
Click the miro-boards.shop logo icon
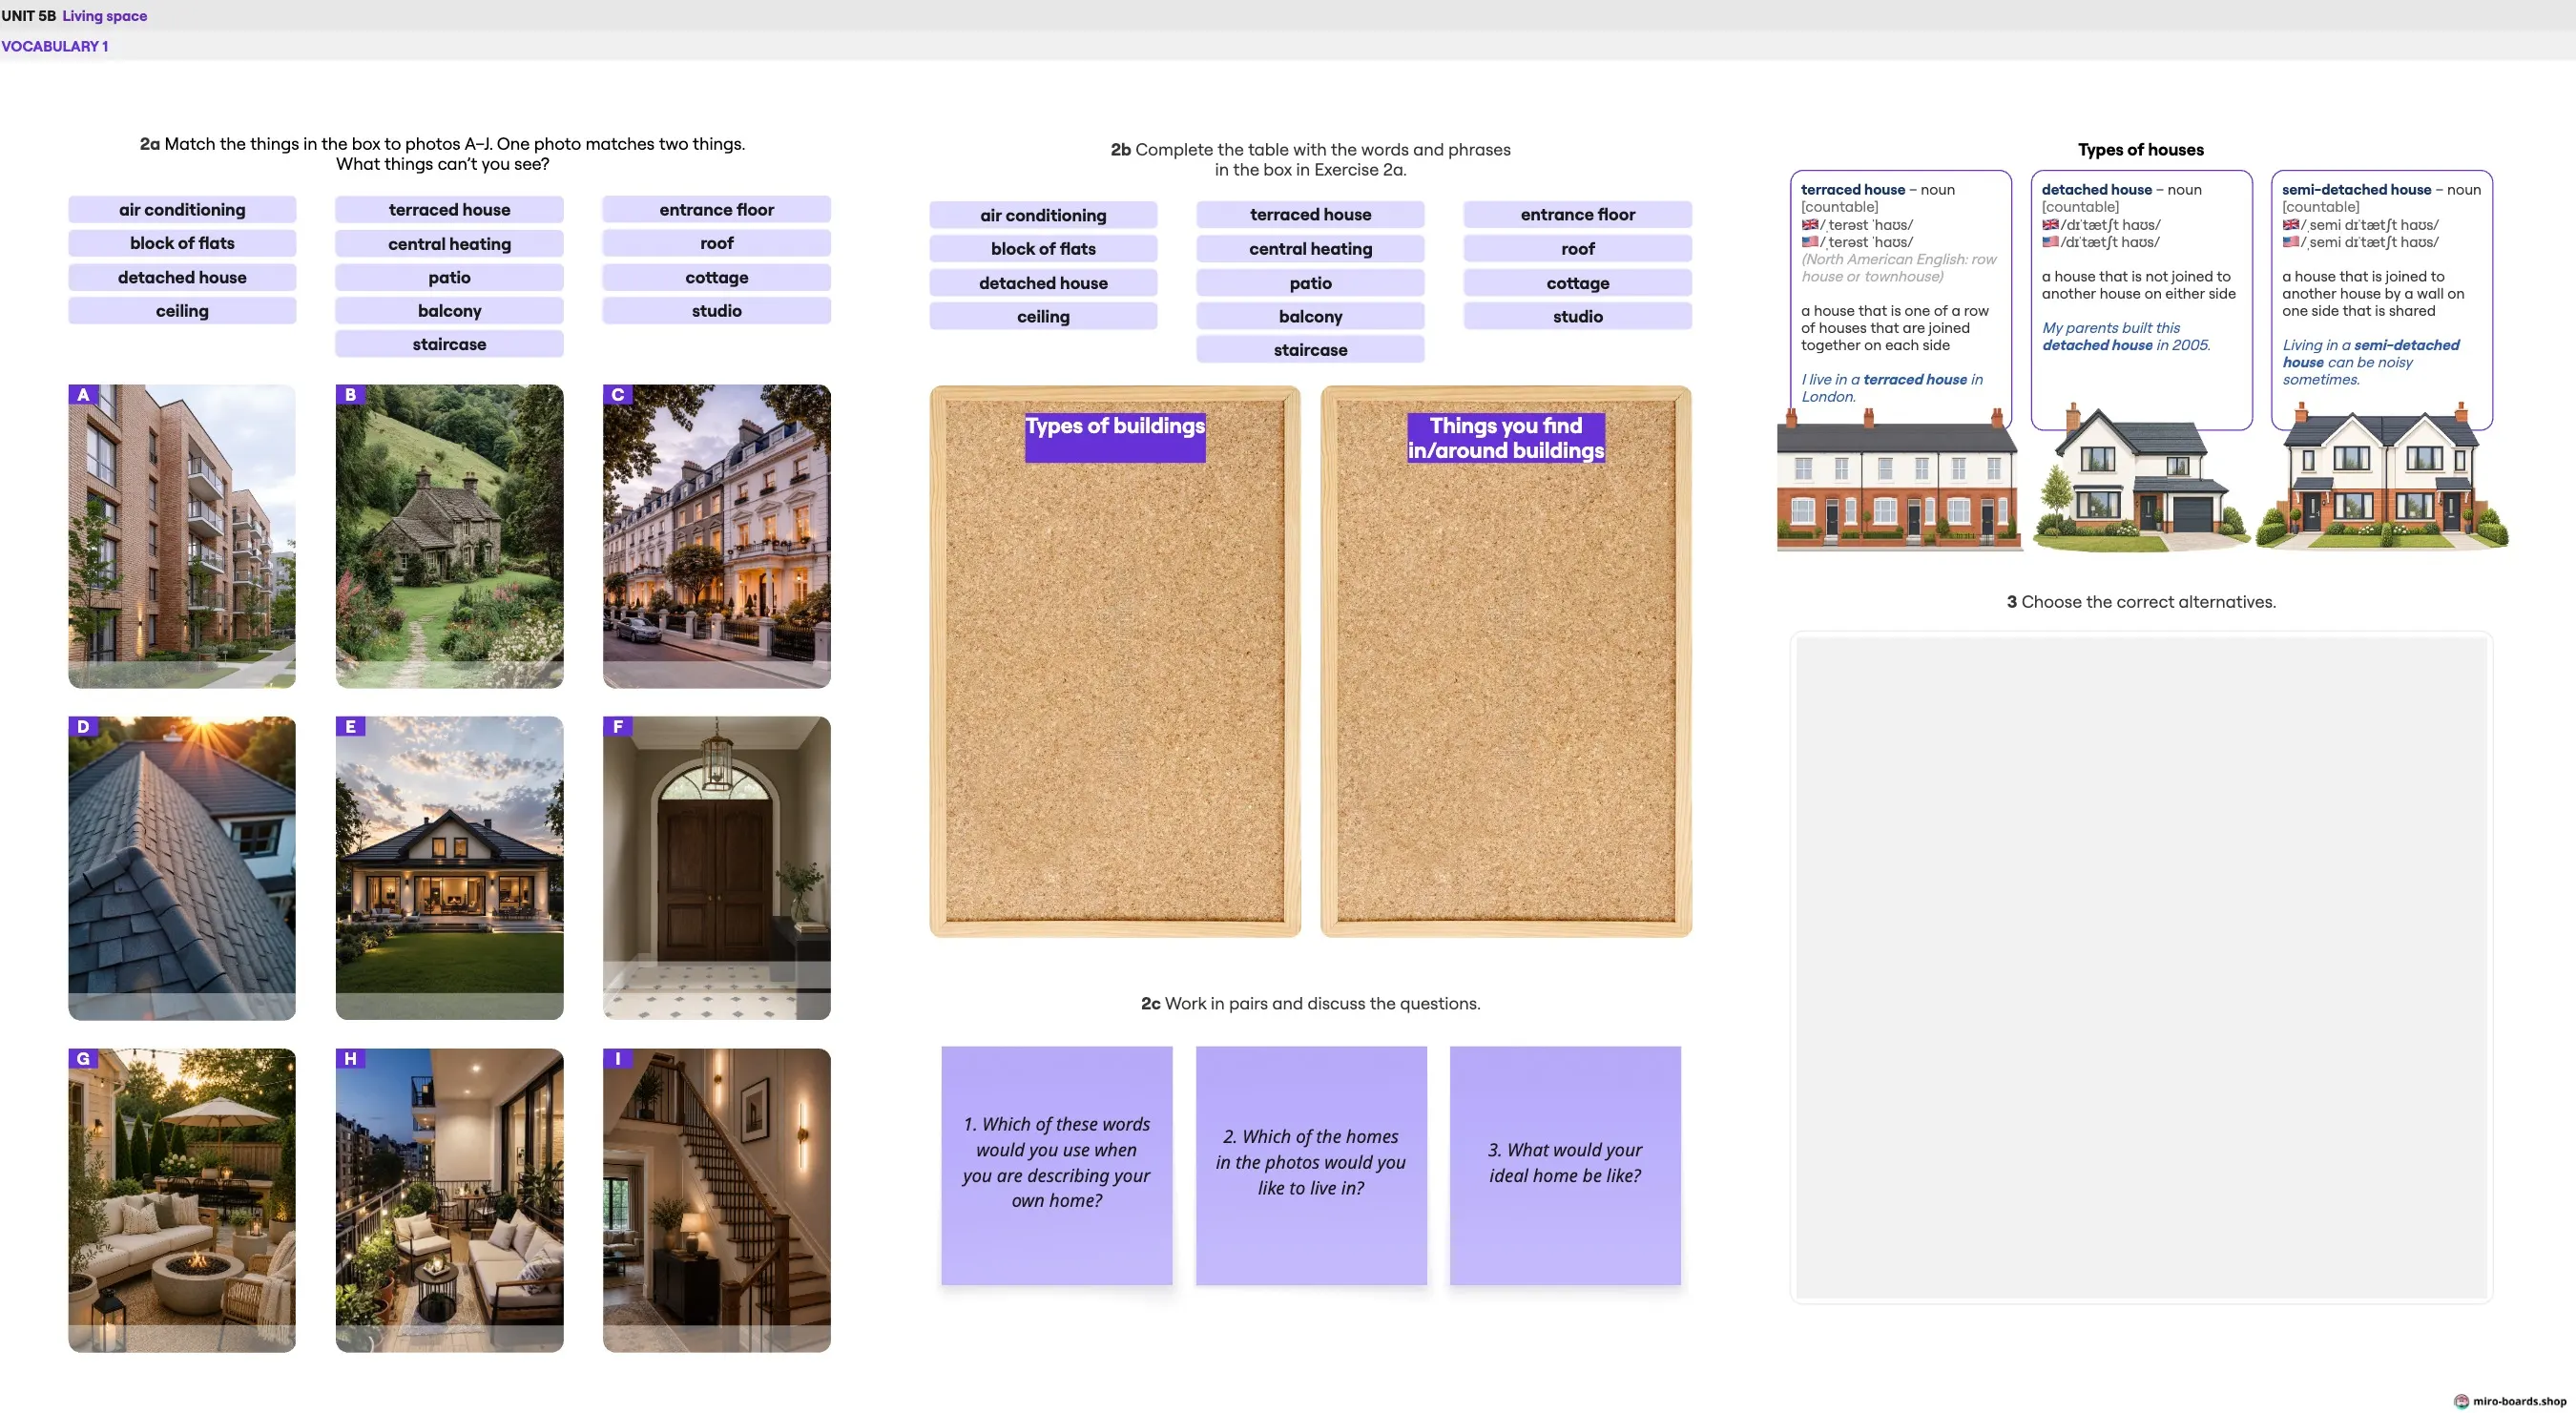tap(2461, 1401)
